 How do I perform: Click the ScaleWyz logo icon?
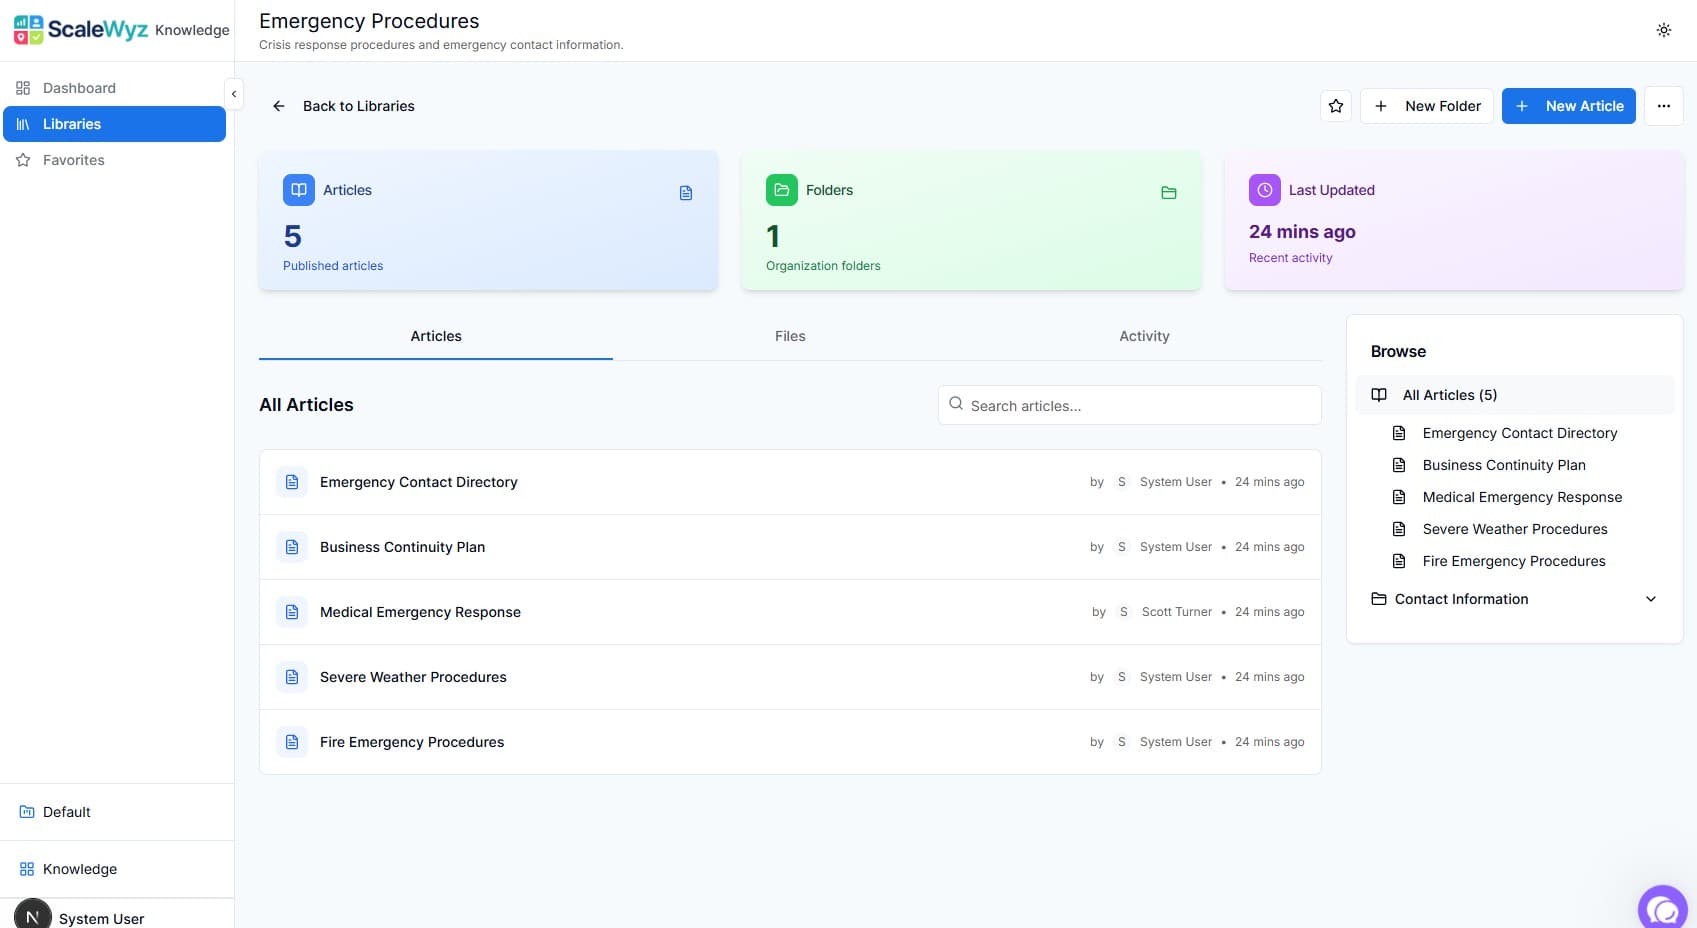[28, 30]
